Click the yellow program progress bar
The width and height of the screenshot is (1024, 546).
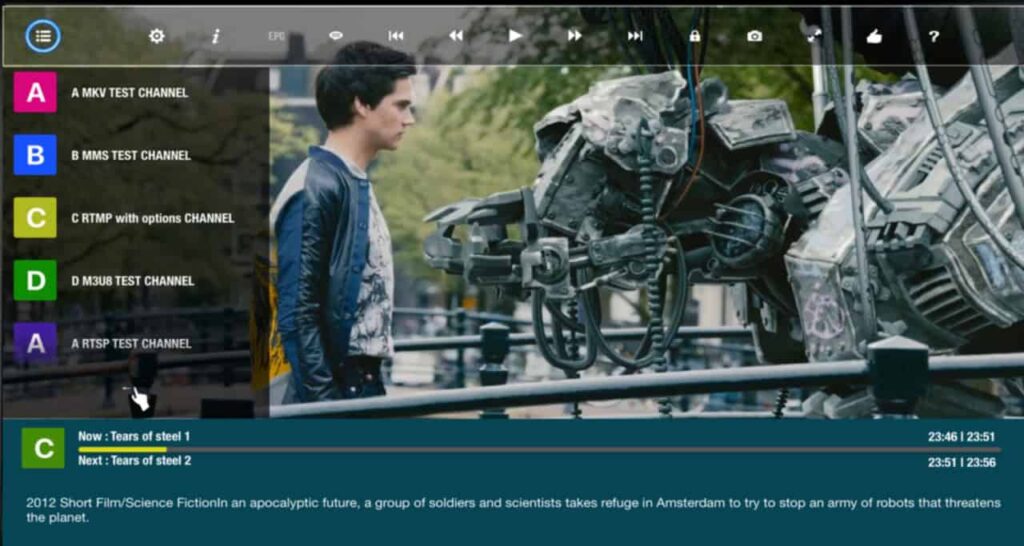point(539,449)
